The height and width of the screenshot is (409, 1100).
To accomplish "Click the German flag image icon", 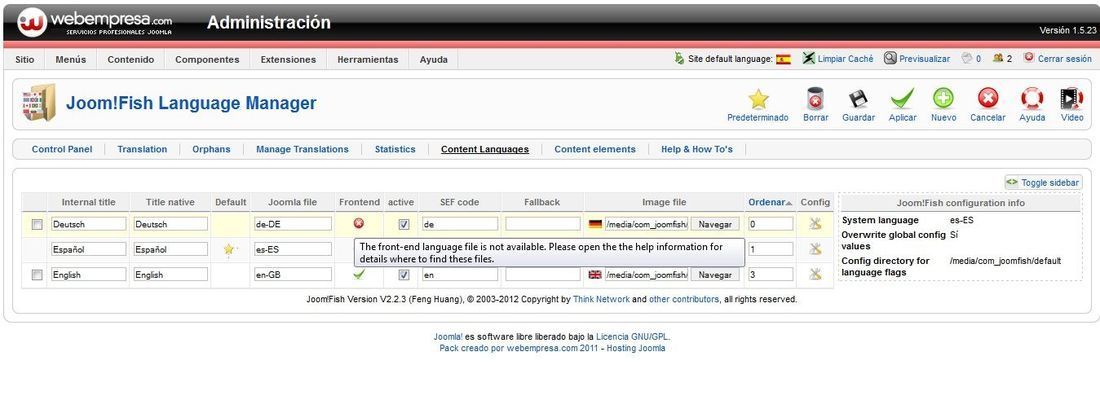I will pos(595,224).
